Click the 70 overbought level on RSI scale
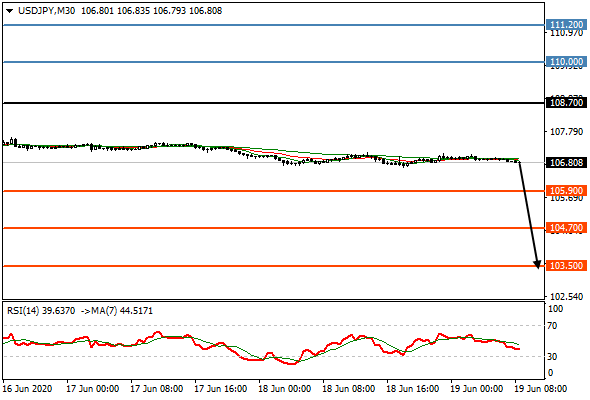The width and height of the screenshot is (590, 400). tap(552, 325)
